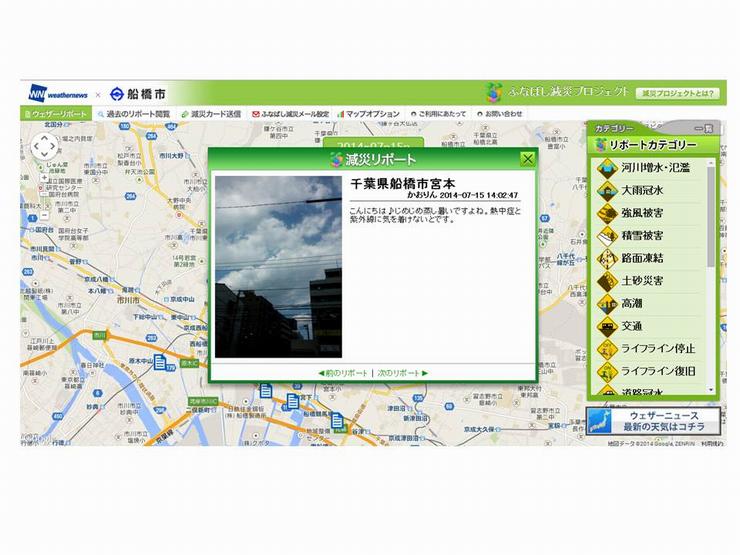This screenshot has height=555, width=740.
Task: Zoom out the map with minus button
Action: pyautogui.click(x=44, y=215)
